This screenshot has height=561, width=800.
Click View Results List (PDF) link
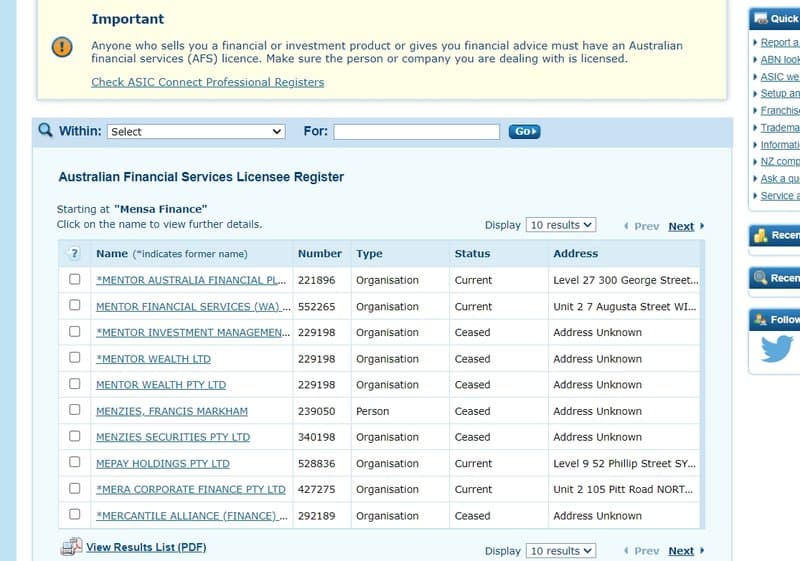(146, 547)
